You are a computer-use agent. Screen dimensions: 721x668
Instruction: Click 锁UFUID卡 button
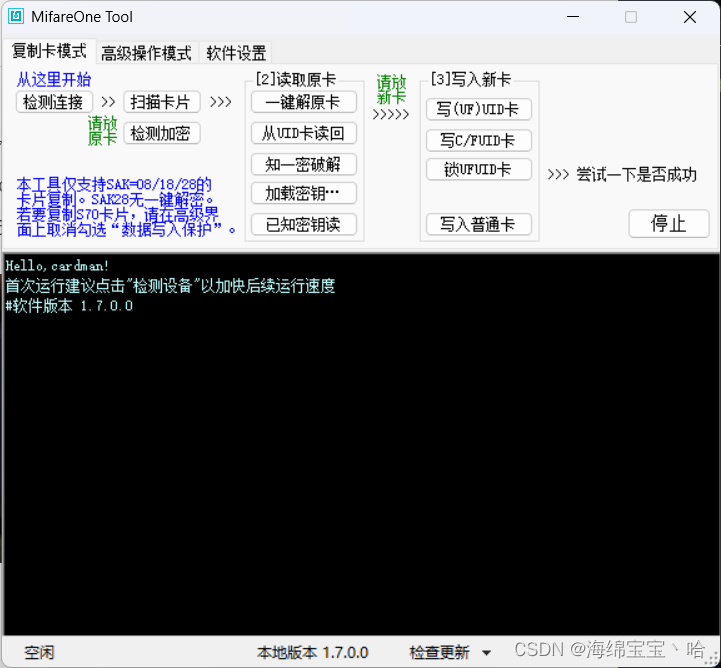click(x=479, y=170)
